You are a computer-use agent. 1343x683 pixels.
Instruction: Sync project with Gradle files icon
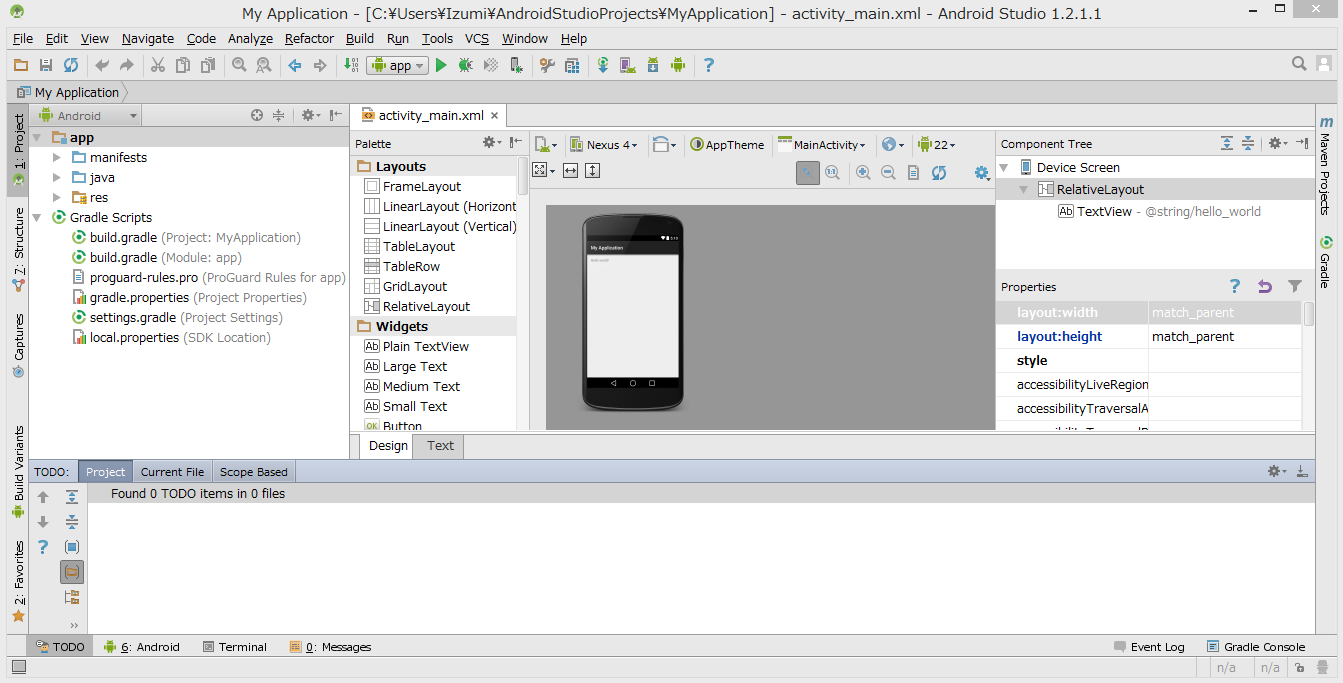pyautogui.click(x=603, y=65)
